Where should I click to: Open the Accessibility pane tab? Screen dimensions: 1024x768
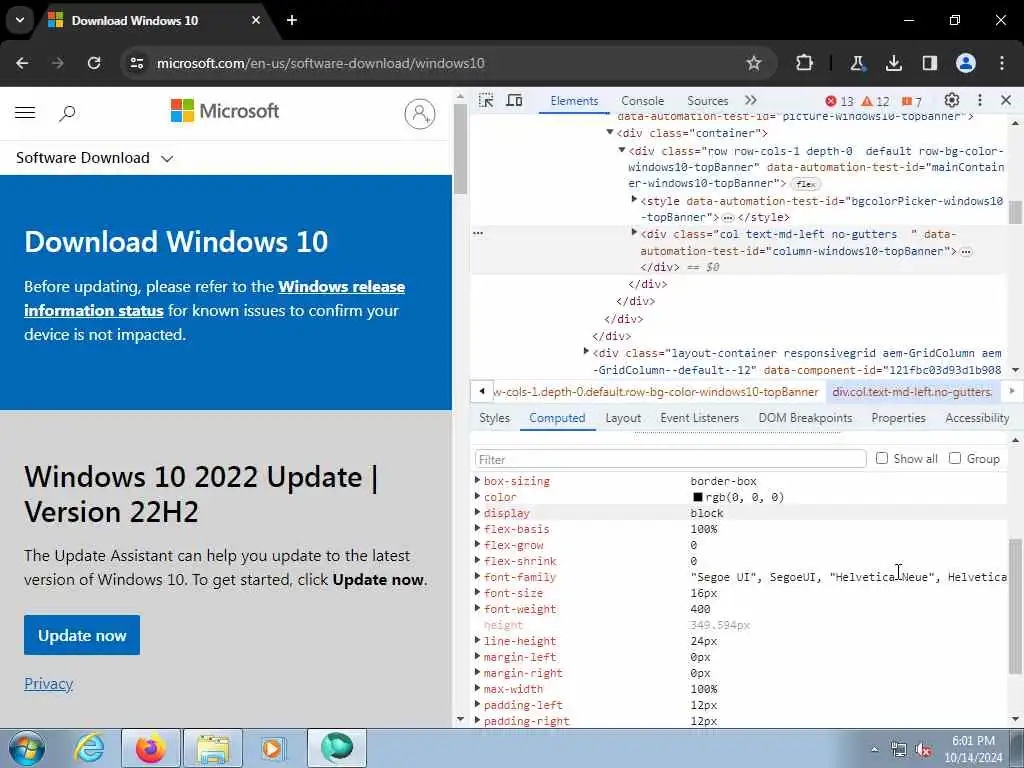point(977,418)
